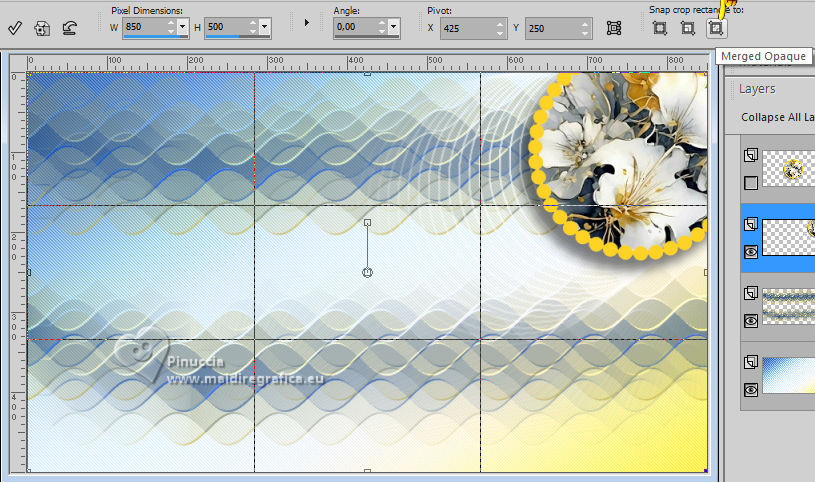The width and height of the screenshot is (815, 482).
Task: Select the blue-yellow gradient layer thumbnail
Action: point(788,375)
